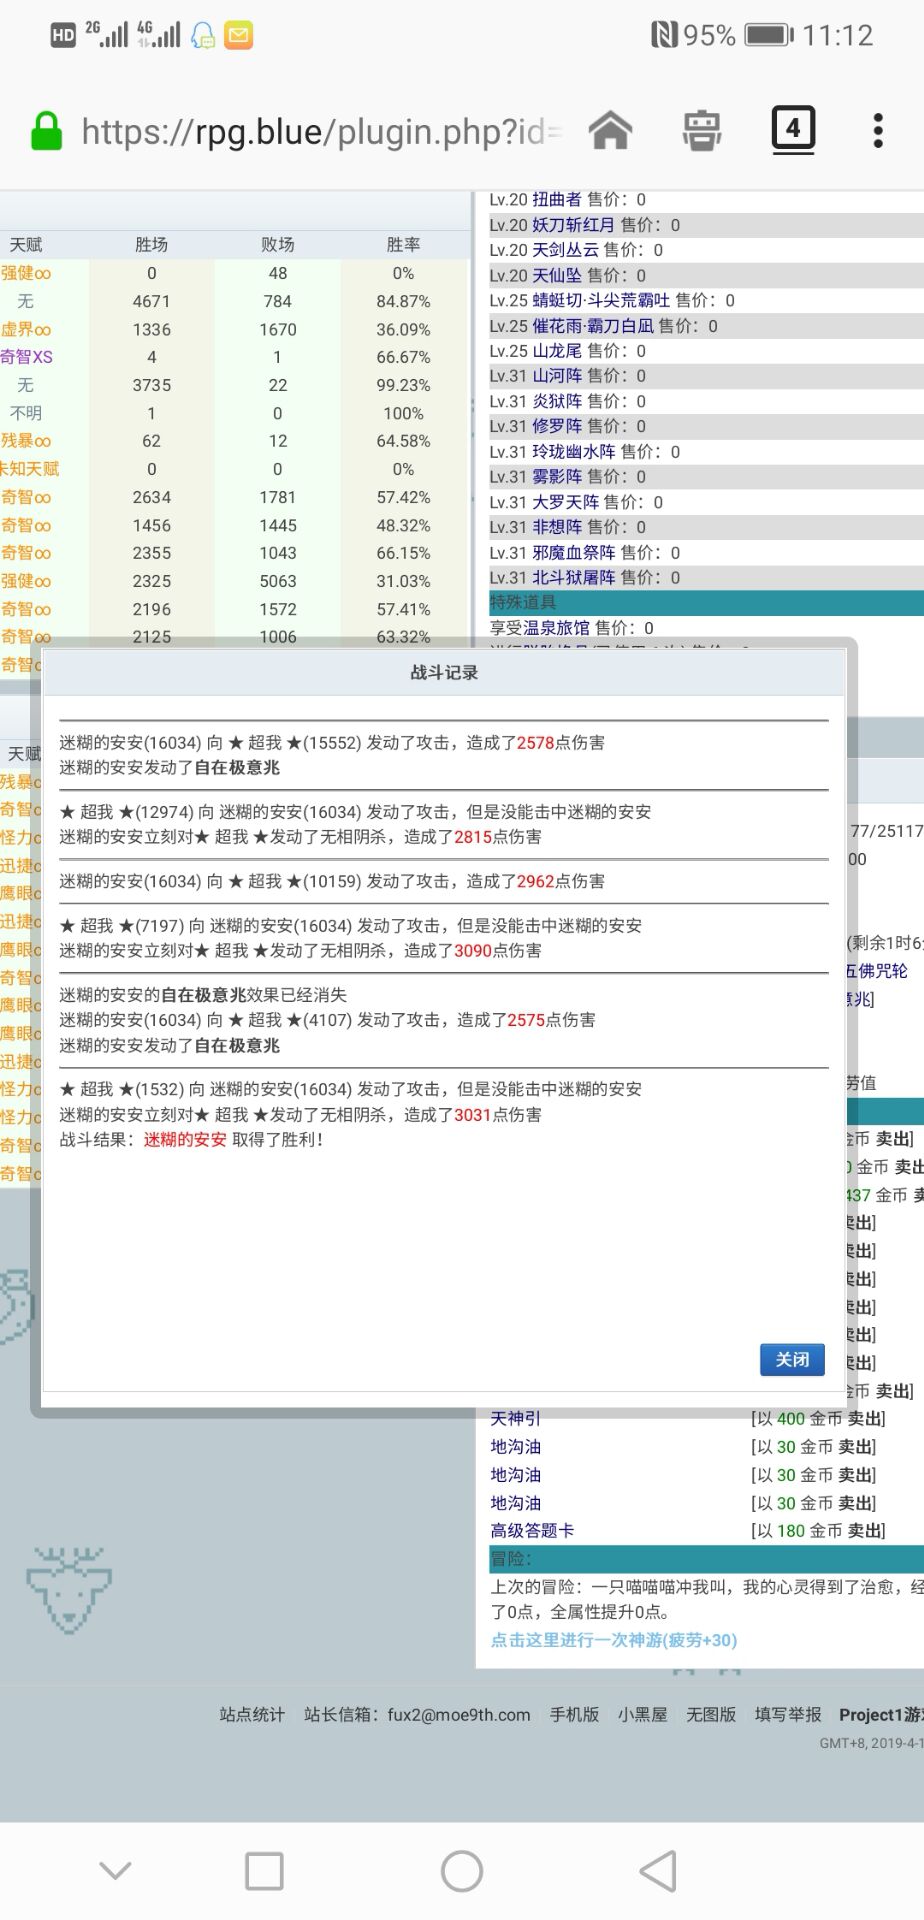Viewport: 924px width, 1920px height.
Task: Open 站点统计 footer link
Action: tap(252, 1714)
